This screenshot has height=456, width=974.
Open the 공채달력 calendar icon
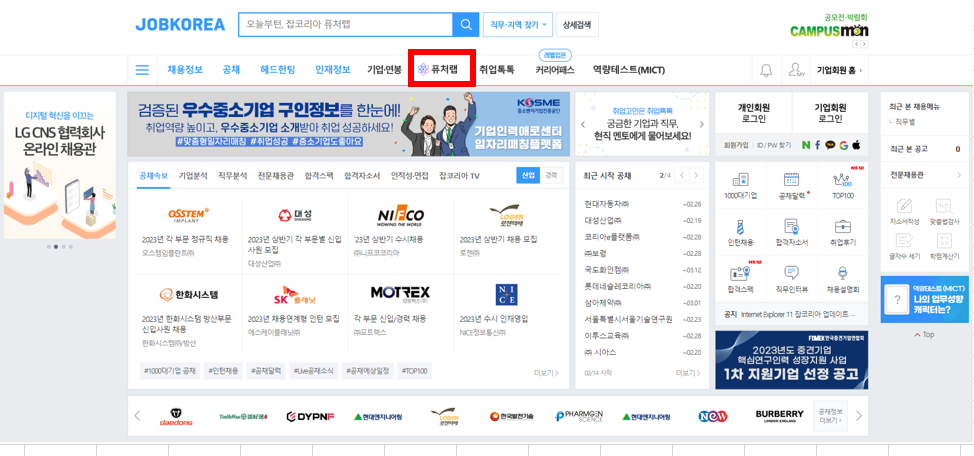pyautogui.click(x=791, y=180)
